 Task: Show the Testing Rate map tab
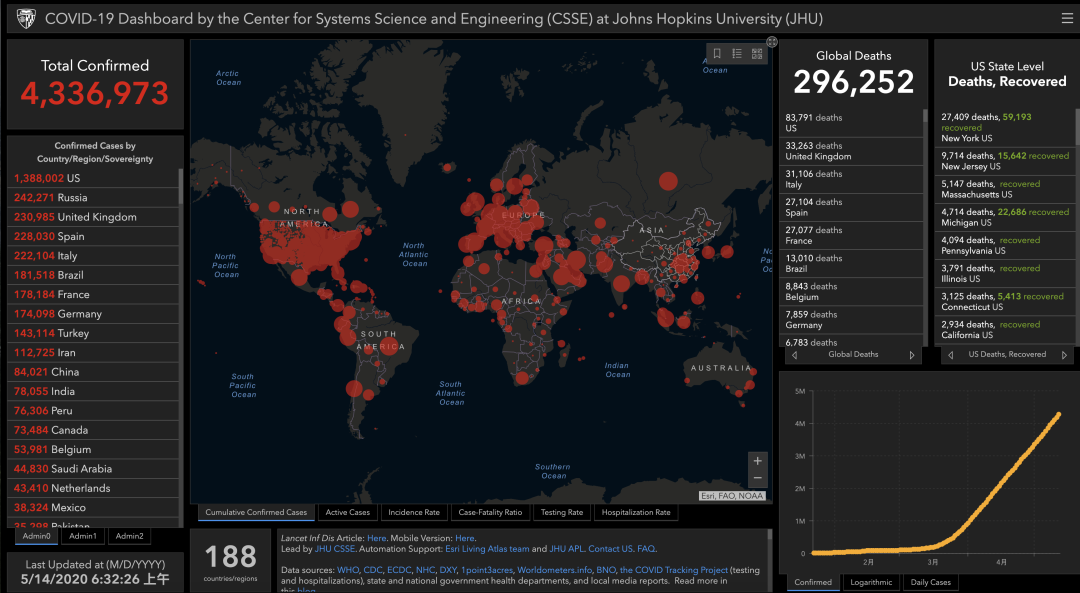[562, 512]
